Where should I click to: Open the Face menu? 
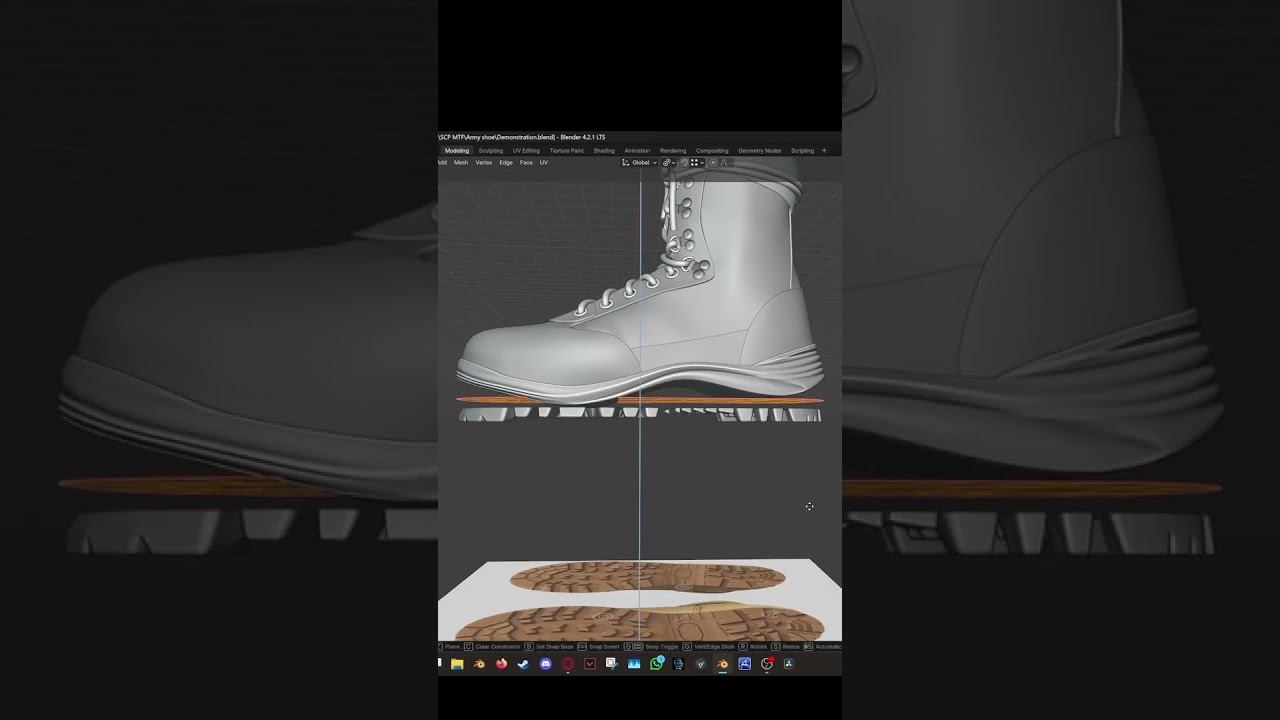tap(526, 162)
